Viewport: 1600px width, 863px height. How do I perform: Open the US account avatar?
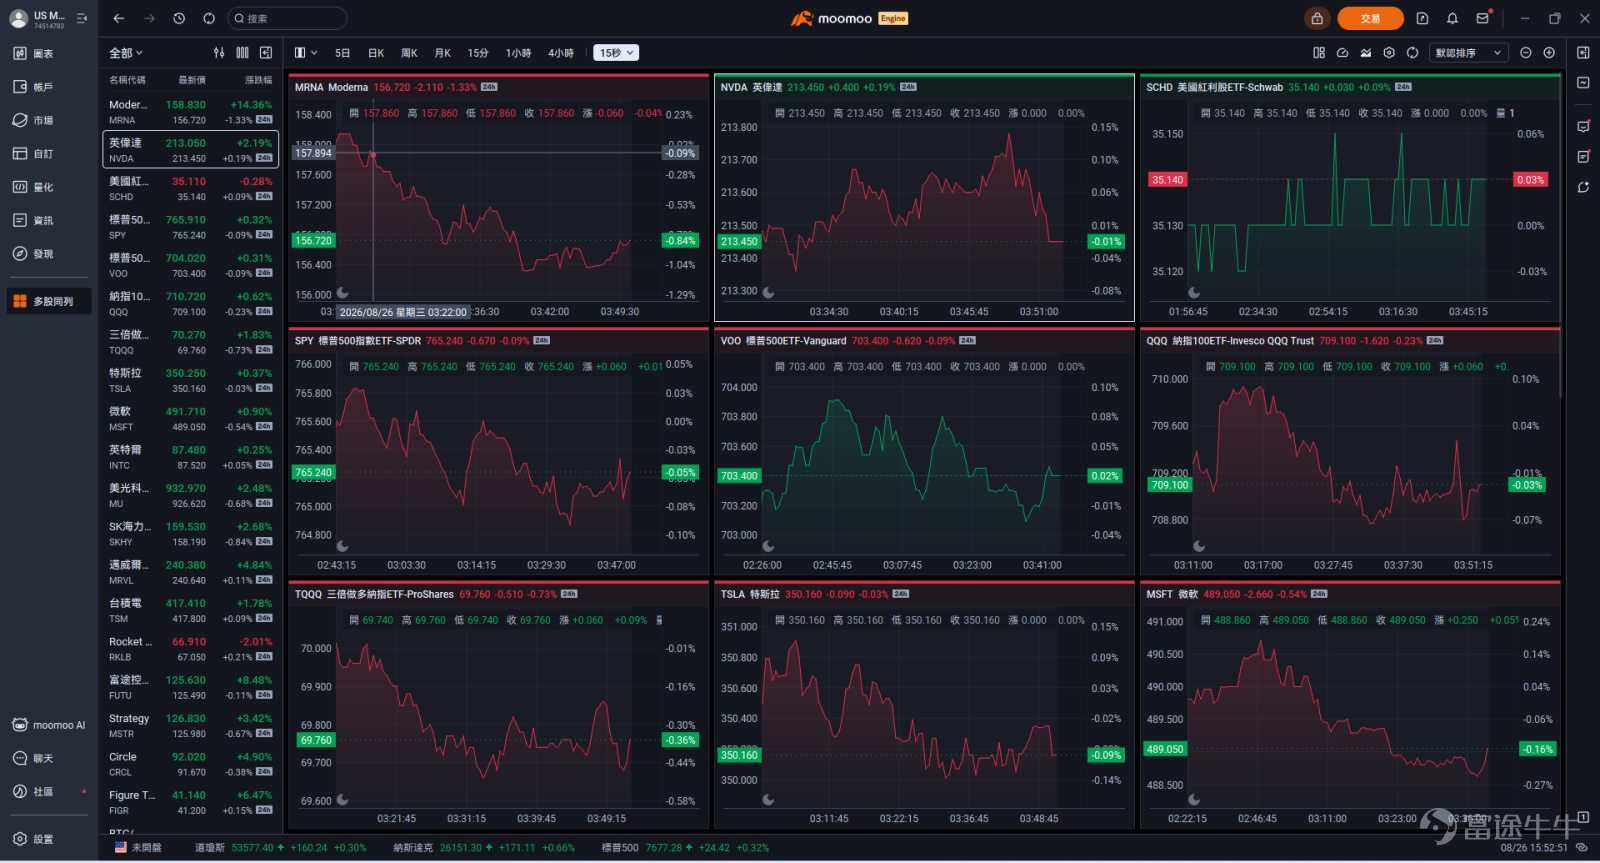point(18,18)
